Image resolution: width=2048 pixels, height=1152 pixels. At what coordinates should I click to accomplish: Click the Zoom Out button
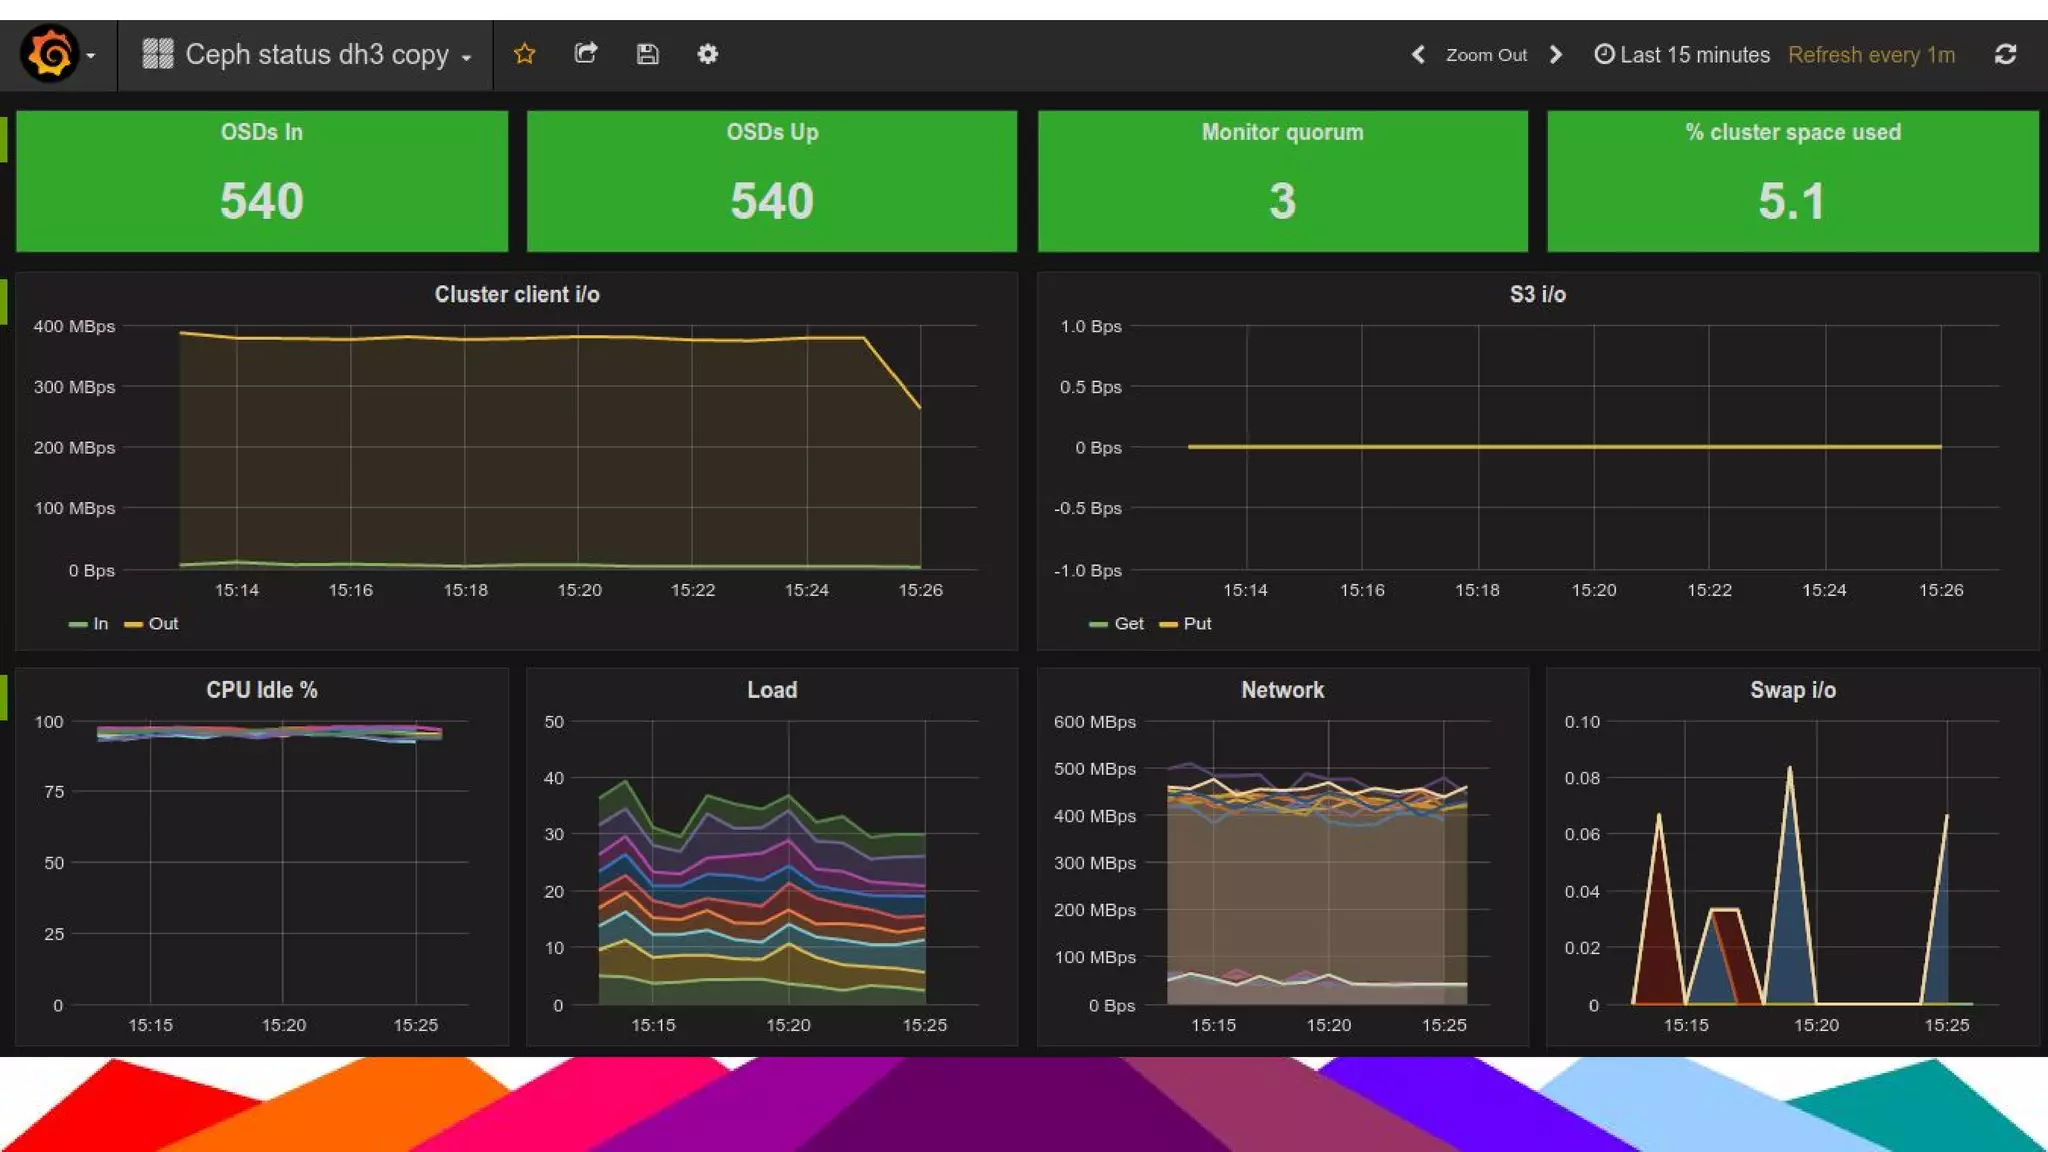tap(1486, 55)
